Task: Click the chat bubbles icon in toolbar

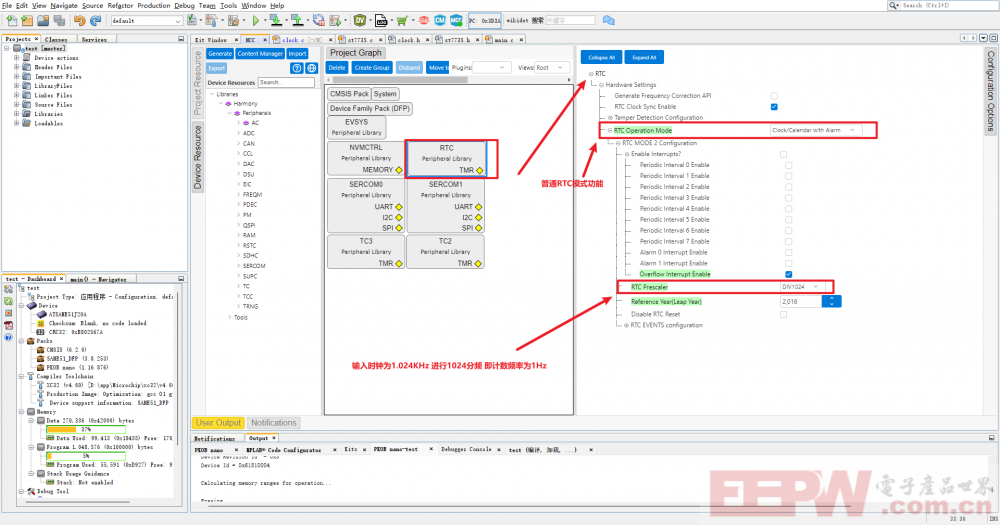Action: coord(608,20)
